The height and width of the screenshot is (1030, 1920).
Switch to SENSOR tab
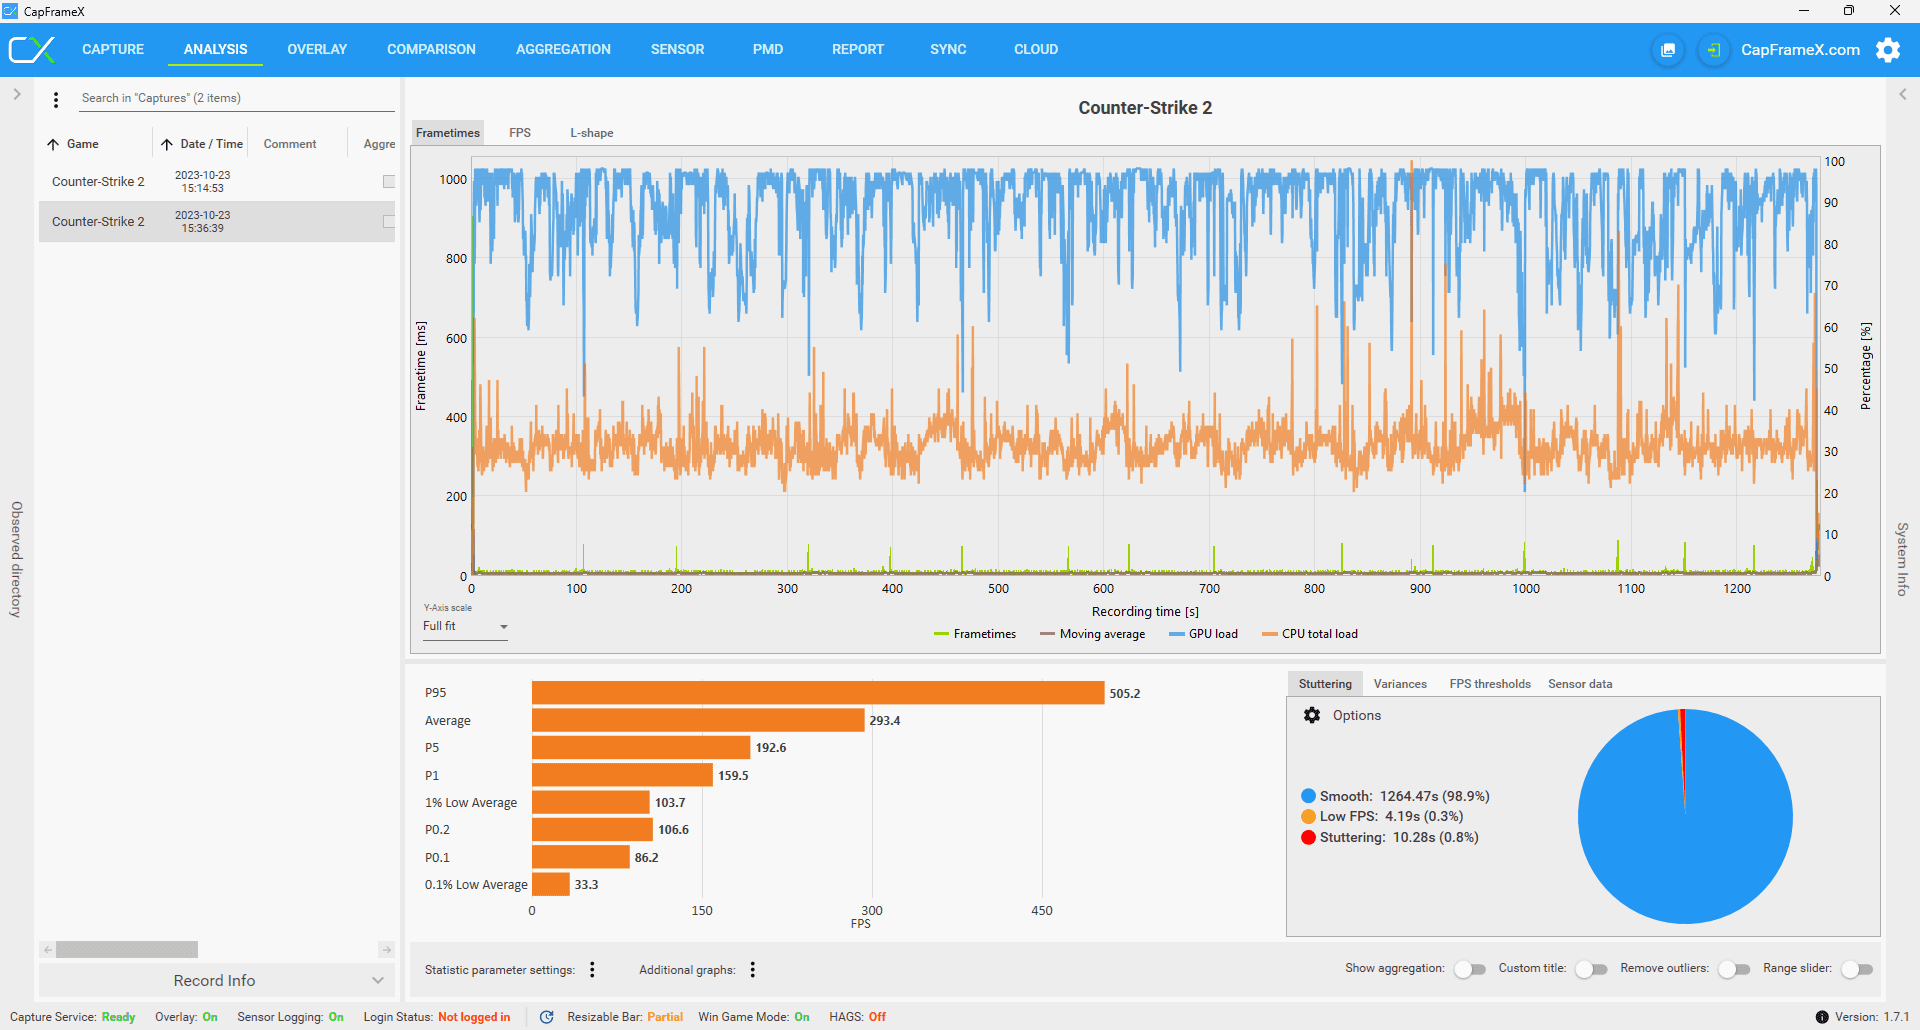coord(677,49)
